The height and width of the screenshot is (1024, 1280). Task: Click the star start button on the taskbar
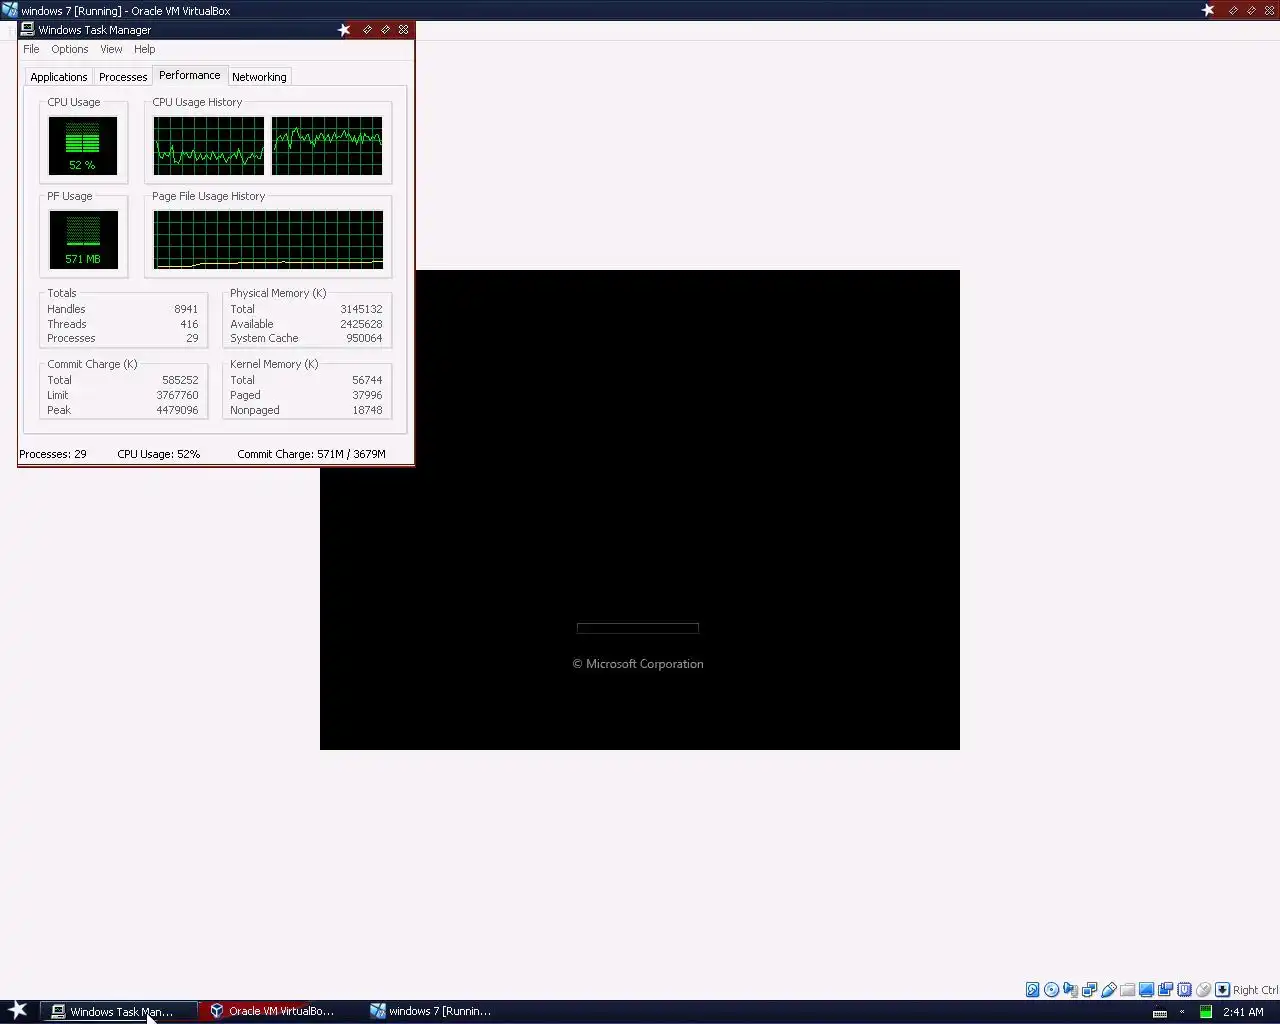tap(17, 1010)
